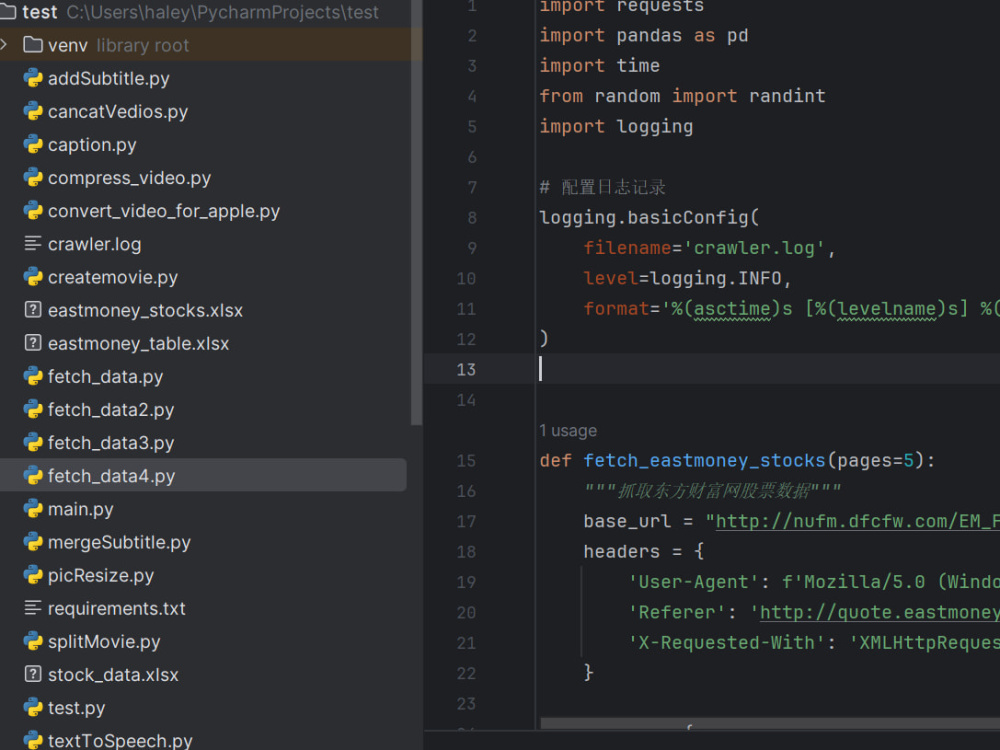Select stock_data.xlsx file name

coord(114,675)
